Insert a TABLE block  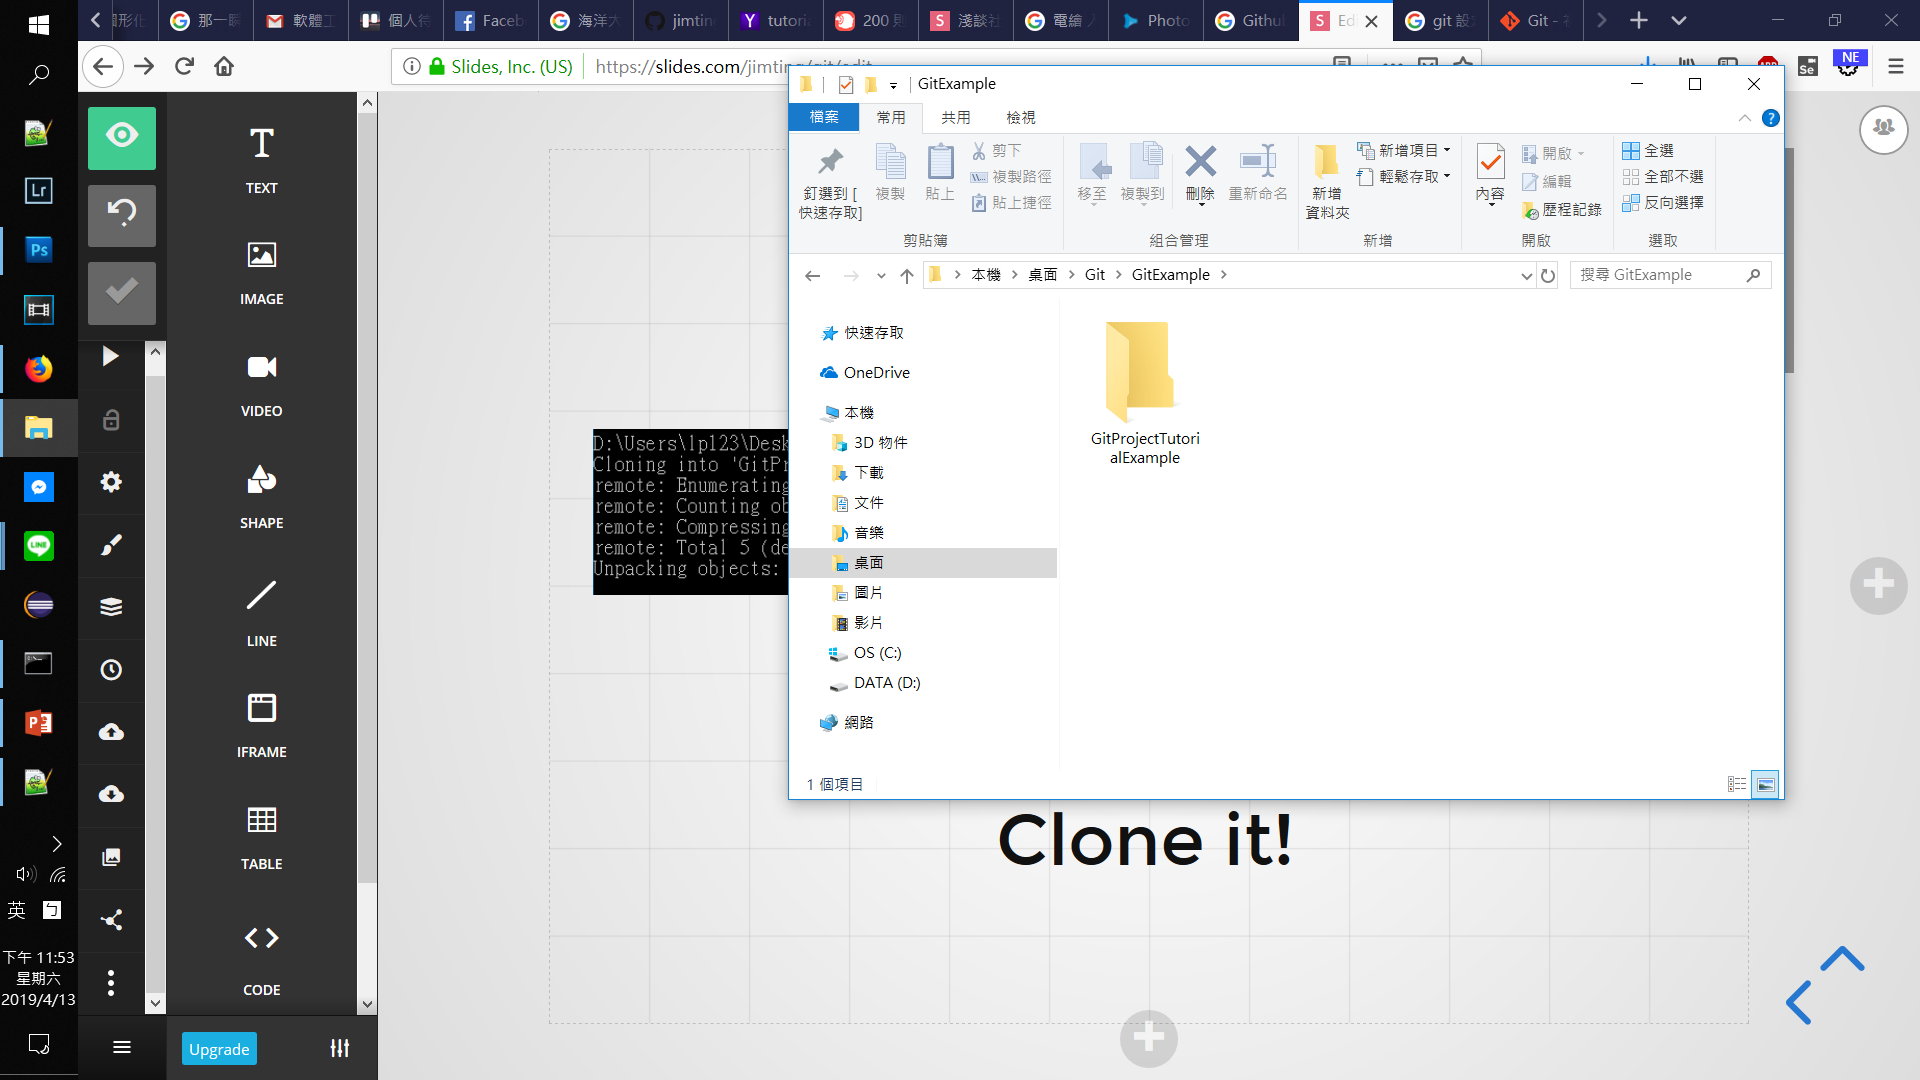coord(261,836)
